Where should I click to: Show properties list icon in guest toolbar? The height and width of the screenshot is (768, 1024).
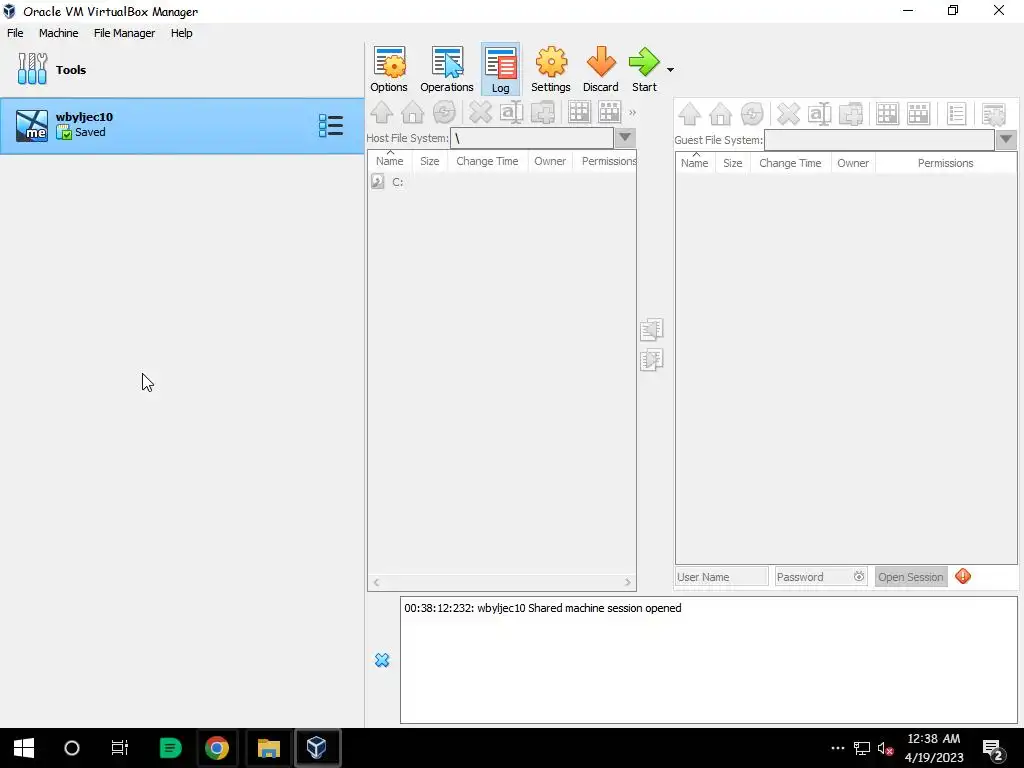pos(956,114)
